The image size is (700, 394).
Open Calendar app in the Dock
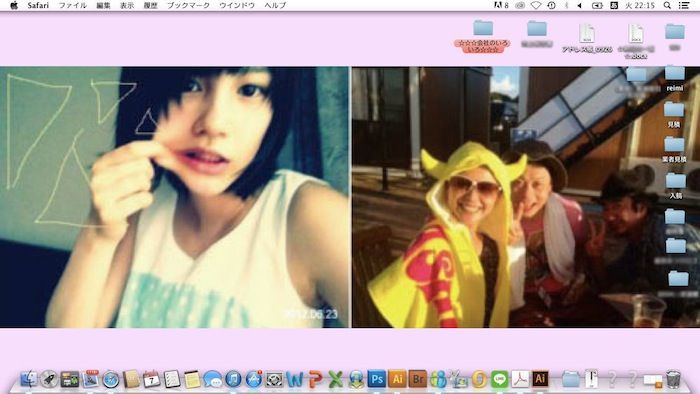151,379
